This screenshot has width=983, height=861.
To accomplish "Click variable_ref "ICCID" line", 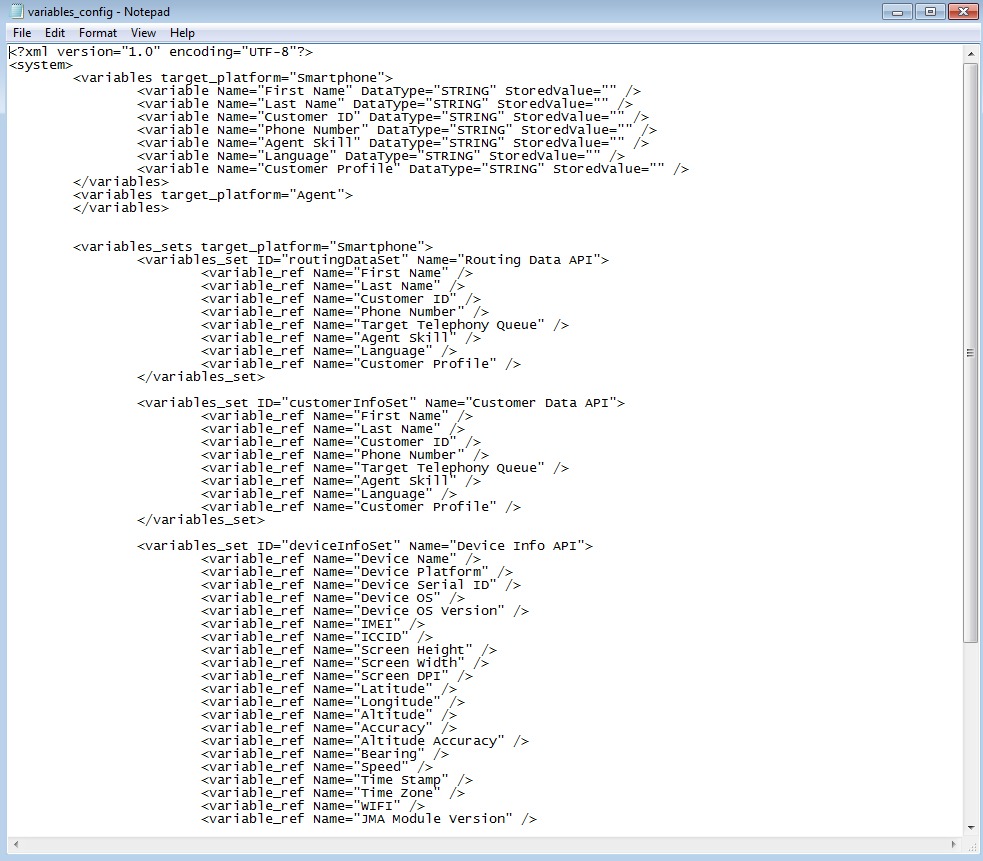I will click(x=317, y=637).
